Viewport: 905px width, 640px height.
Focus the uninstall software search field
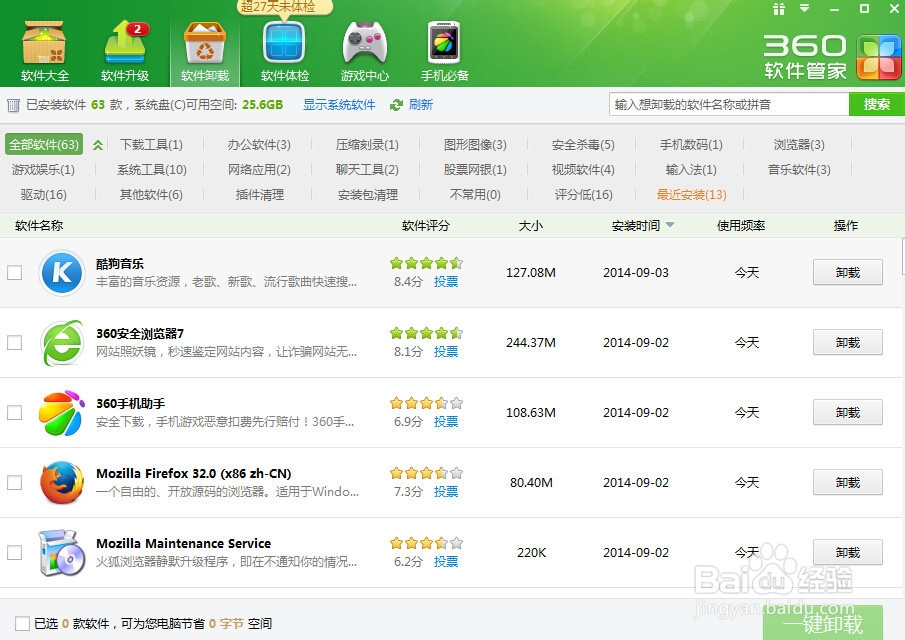(729, 104)
